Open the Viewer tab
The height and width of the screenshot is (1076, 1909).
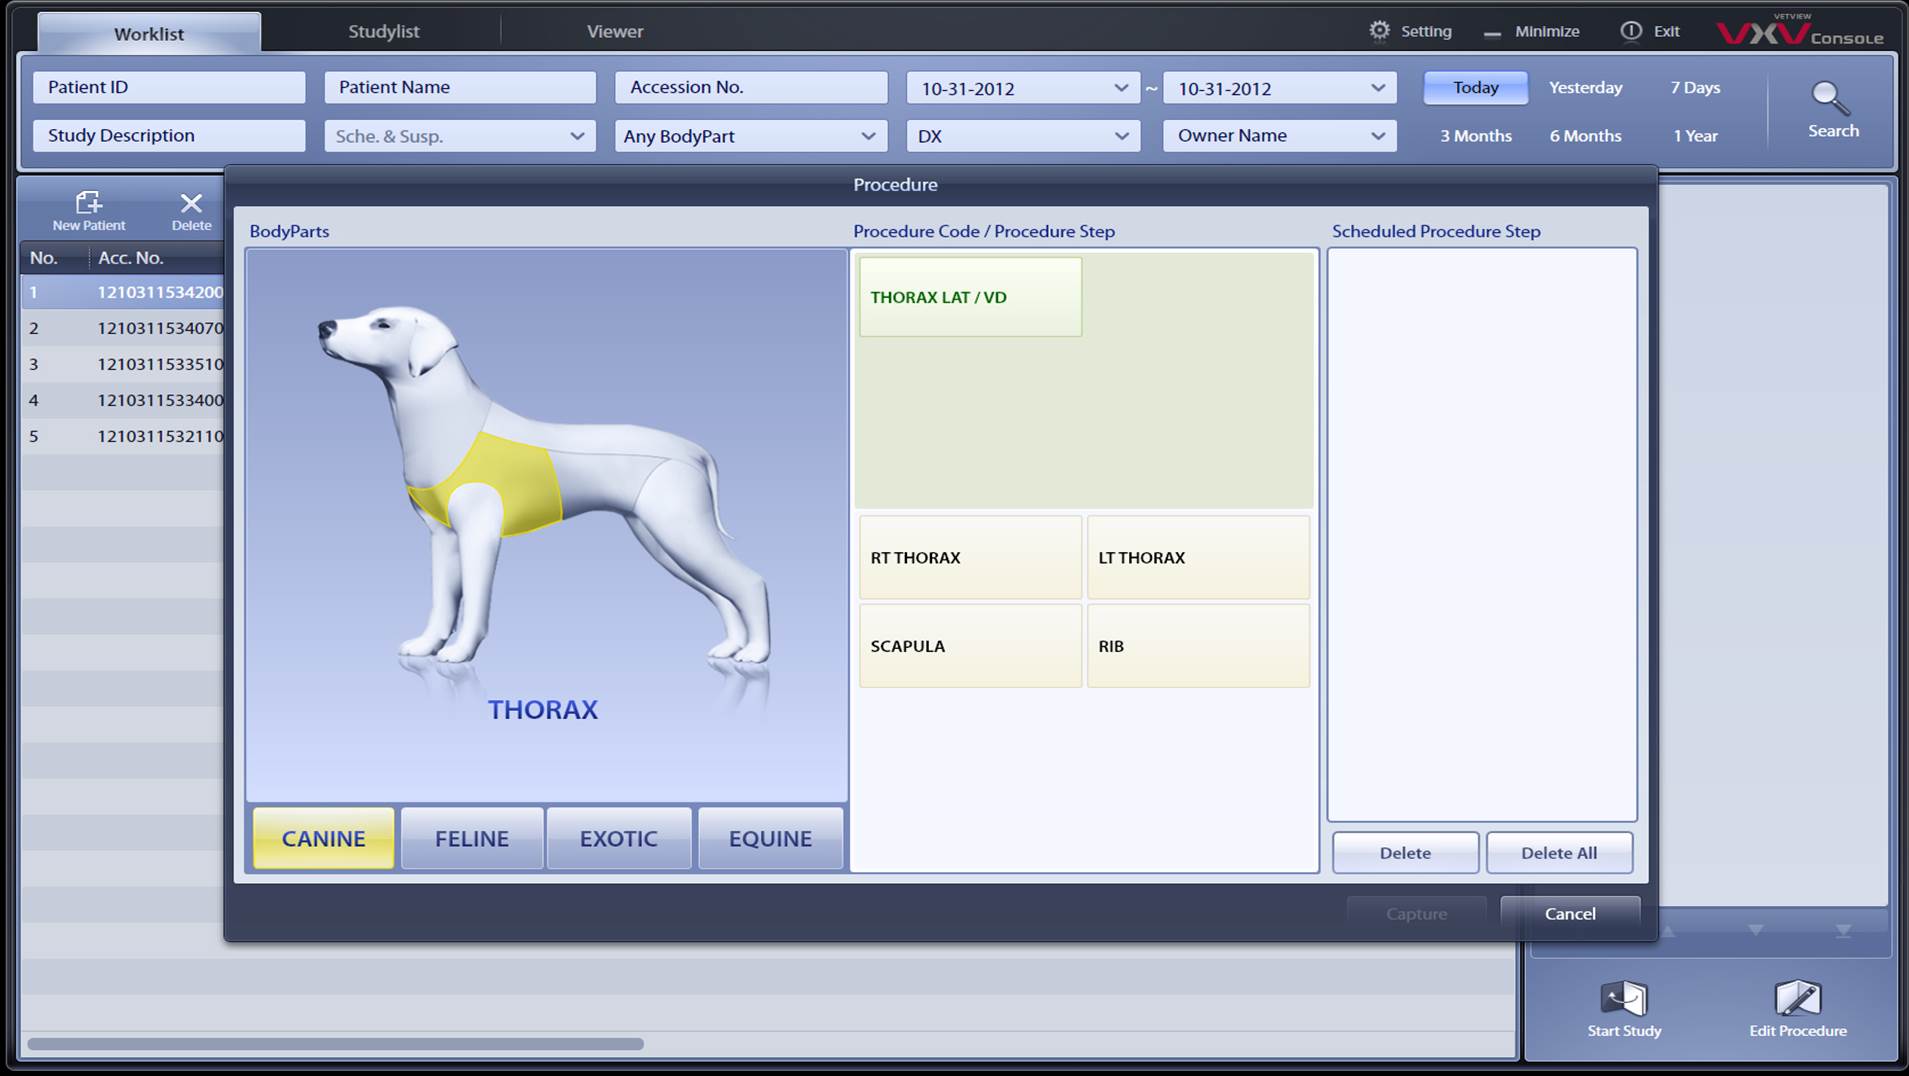[614, 30]
